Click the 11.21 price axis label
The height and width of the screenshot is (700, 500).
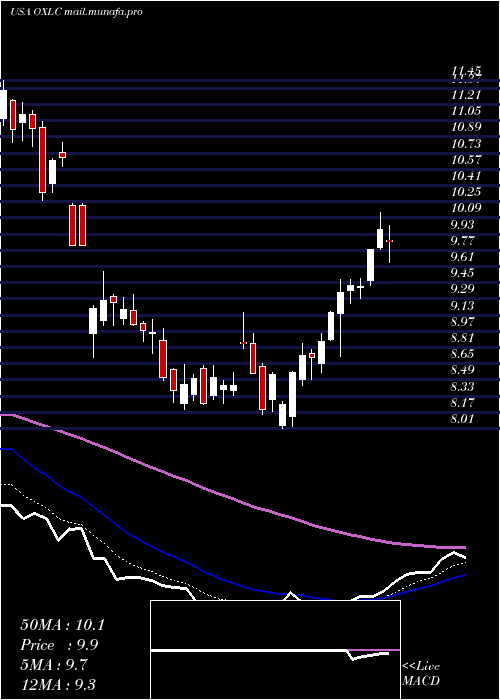coord(466,95)
